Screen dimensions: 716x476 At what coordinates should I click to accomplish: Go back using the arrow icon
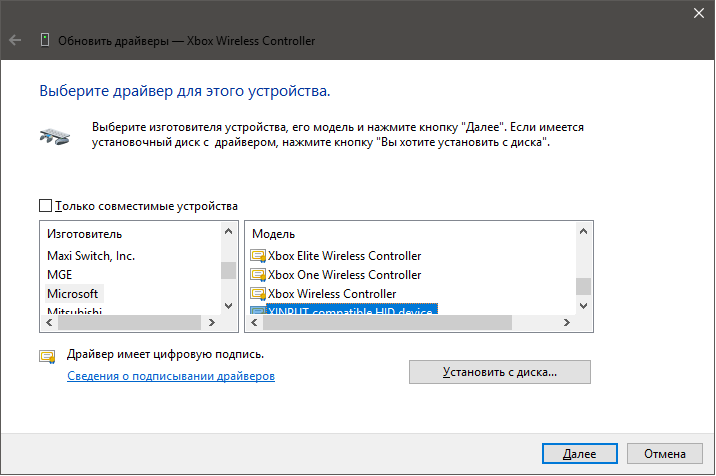click(15, 41)
